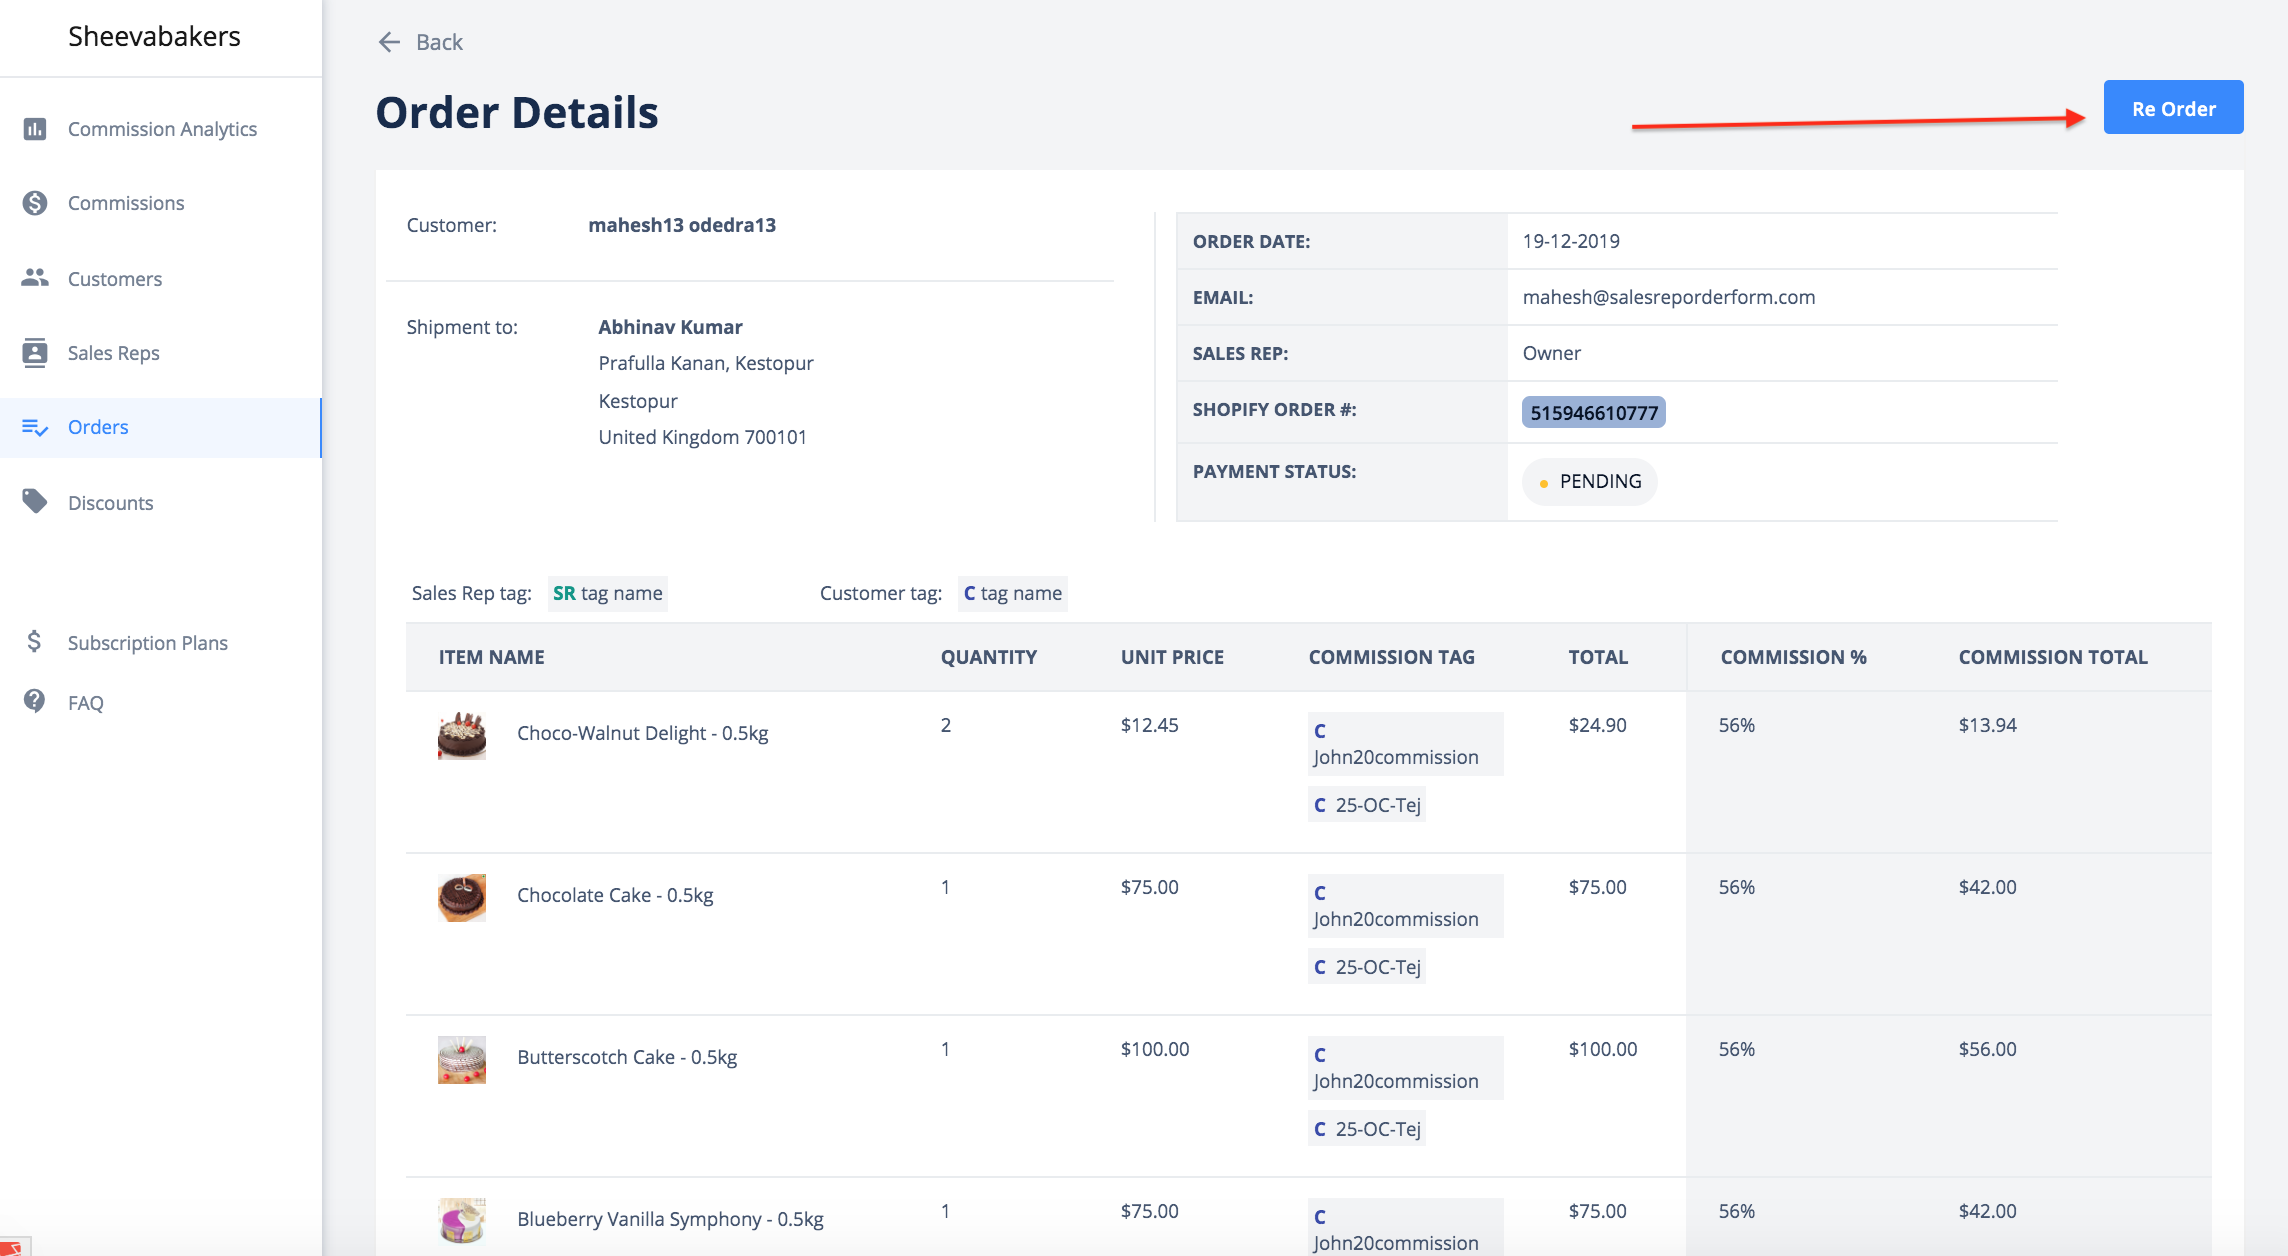2288x1256 pixels.
Task: Click the Choco-Walnut Delight cake thumbnail
Action: click(462, 735)
